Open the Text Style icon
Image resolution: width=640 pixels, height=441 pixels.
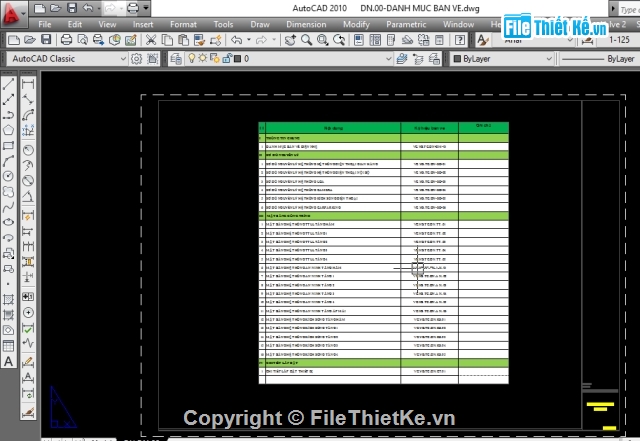tap(482, 40)
